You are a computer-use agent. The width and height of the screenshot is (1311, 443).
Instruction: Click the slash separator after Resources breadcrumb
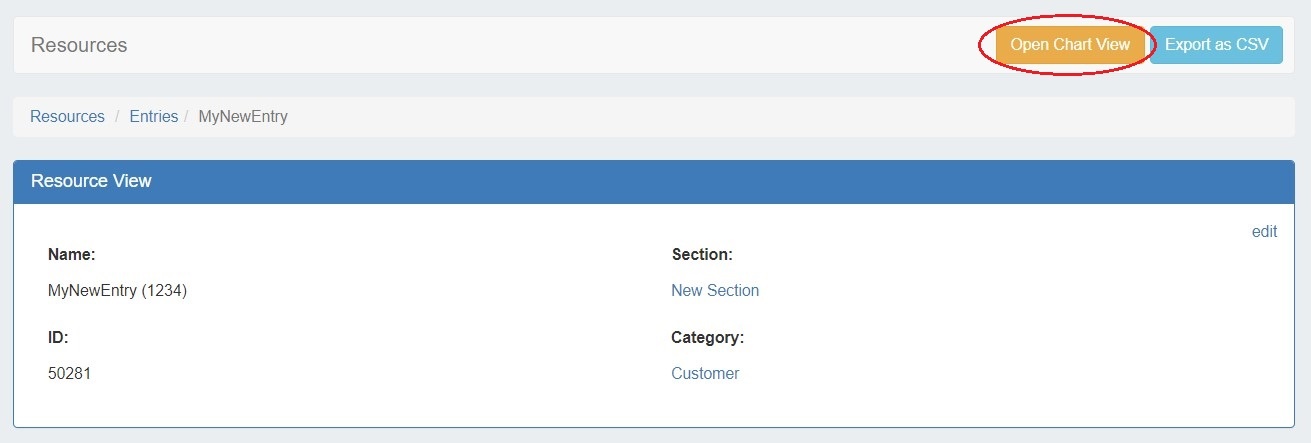point(117,117)
